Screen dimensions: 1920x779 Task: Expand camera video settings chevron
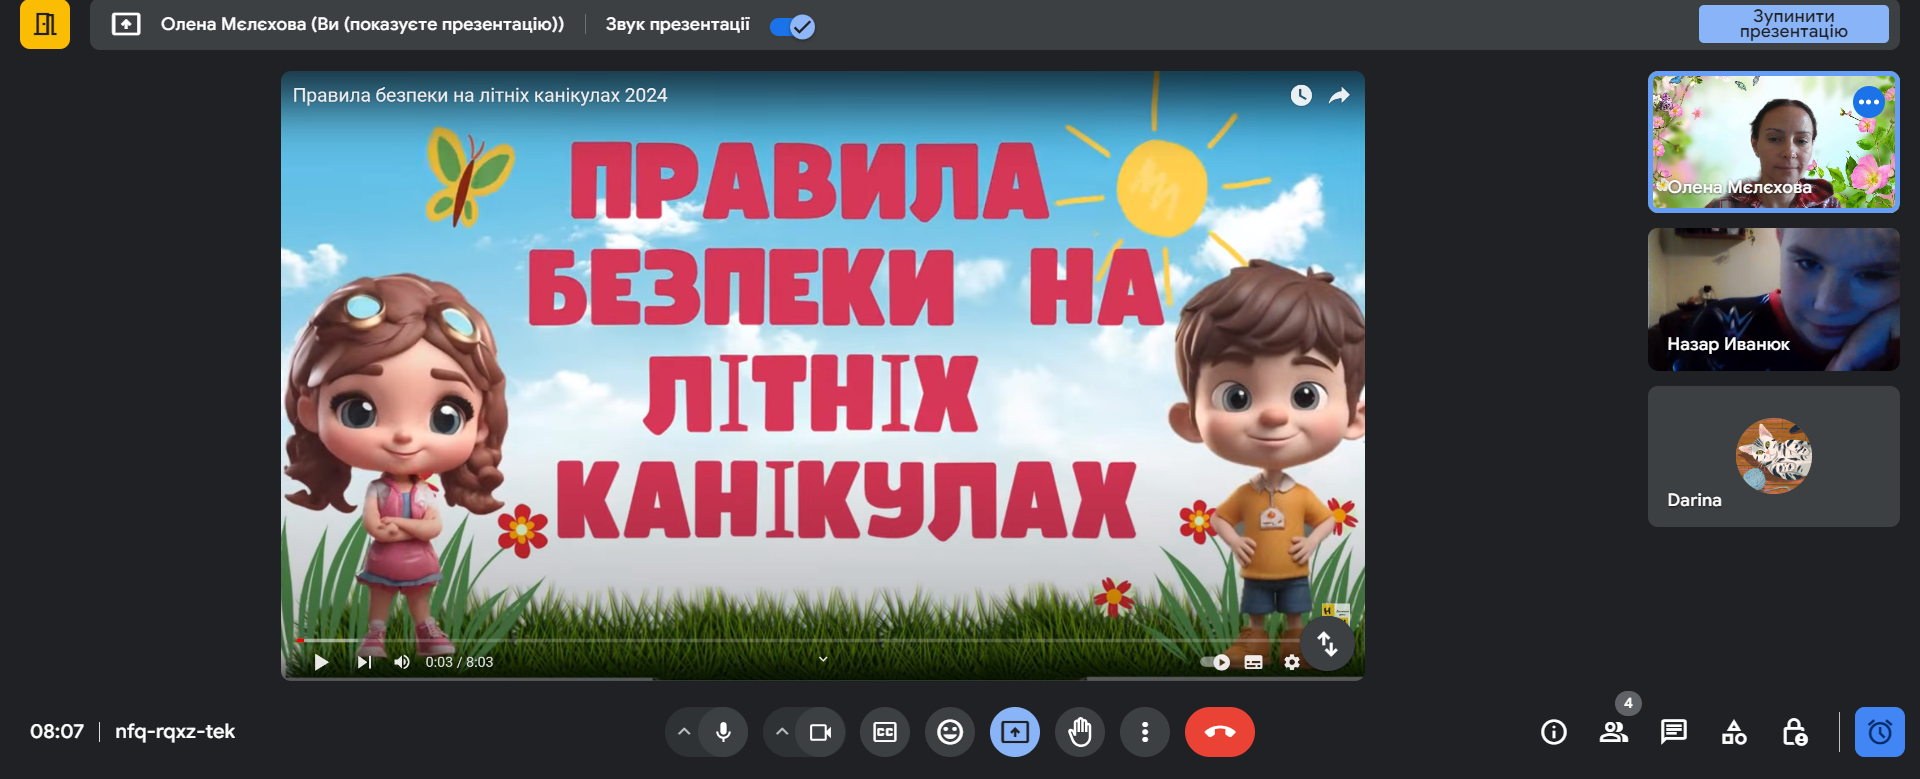coord(782,732)
